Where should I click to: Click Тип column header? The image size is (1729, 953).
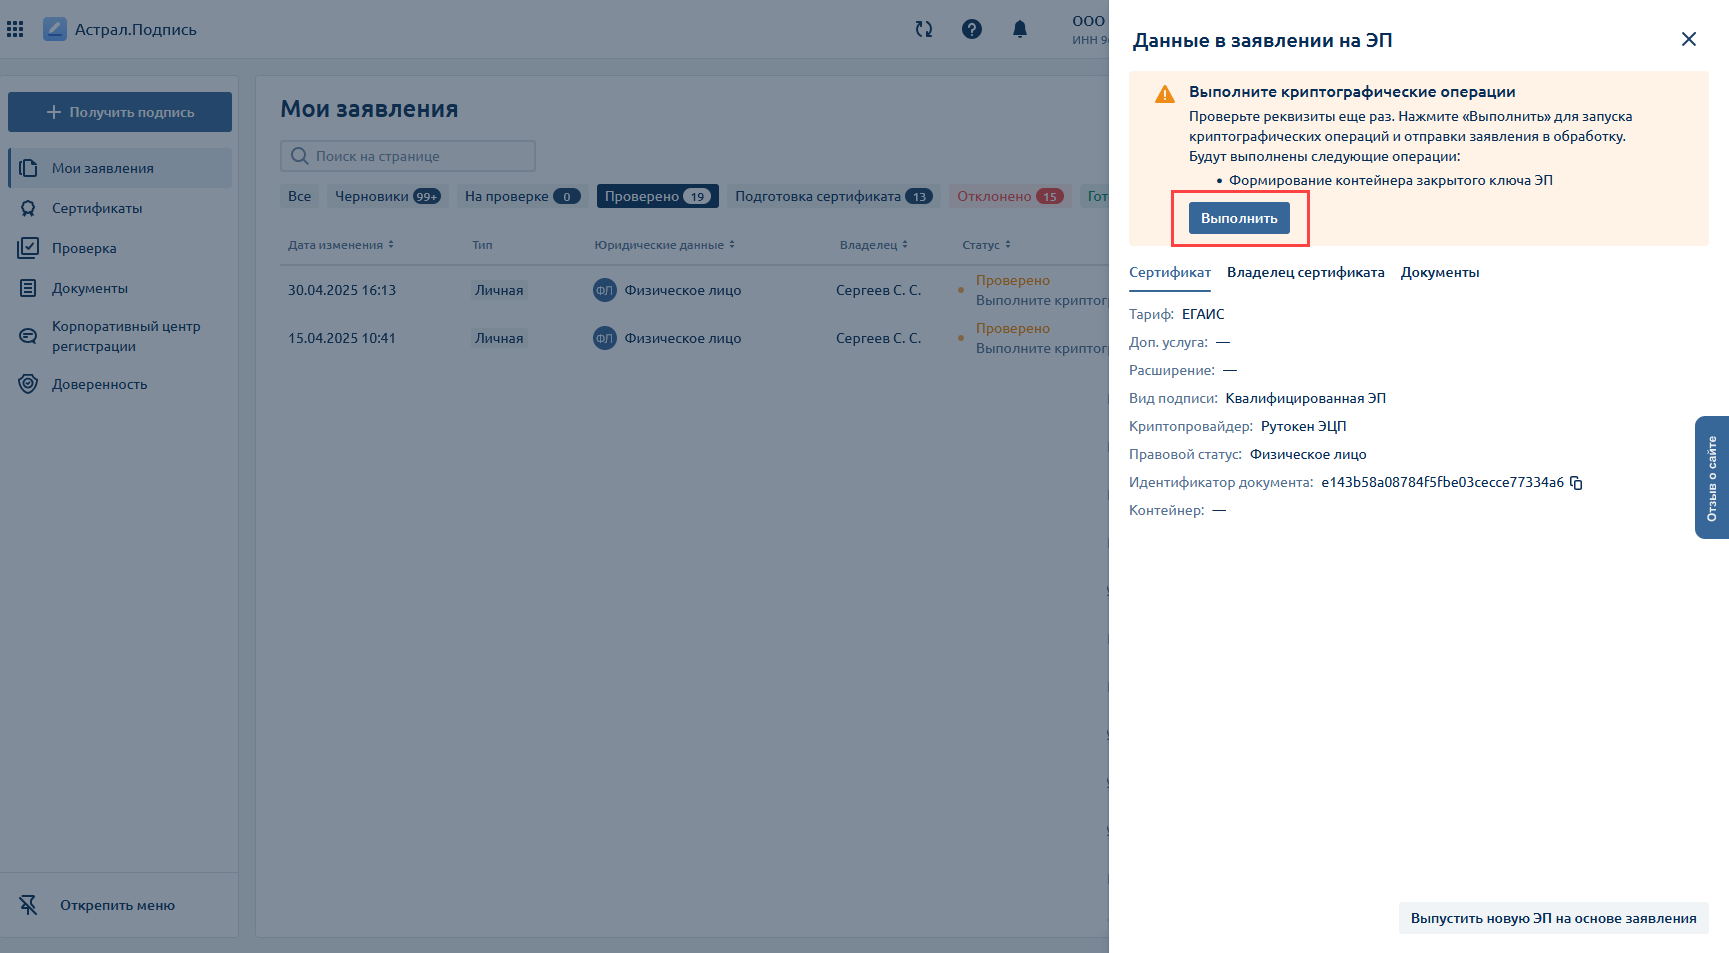pyautogui.click(x=482, y=245)
